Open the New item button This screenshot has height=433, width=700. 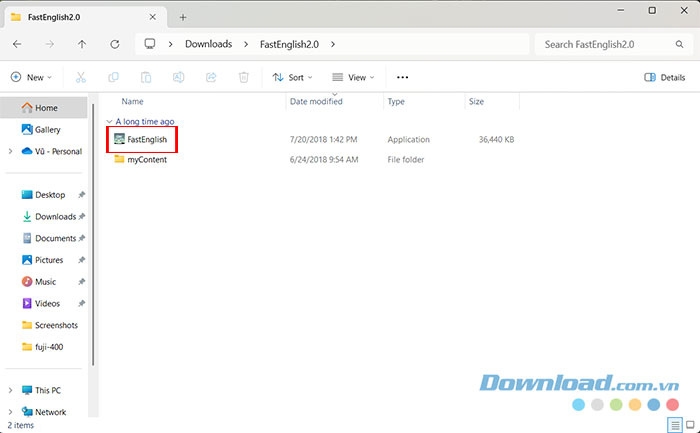(31, 77)
